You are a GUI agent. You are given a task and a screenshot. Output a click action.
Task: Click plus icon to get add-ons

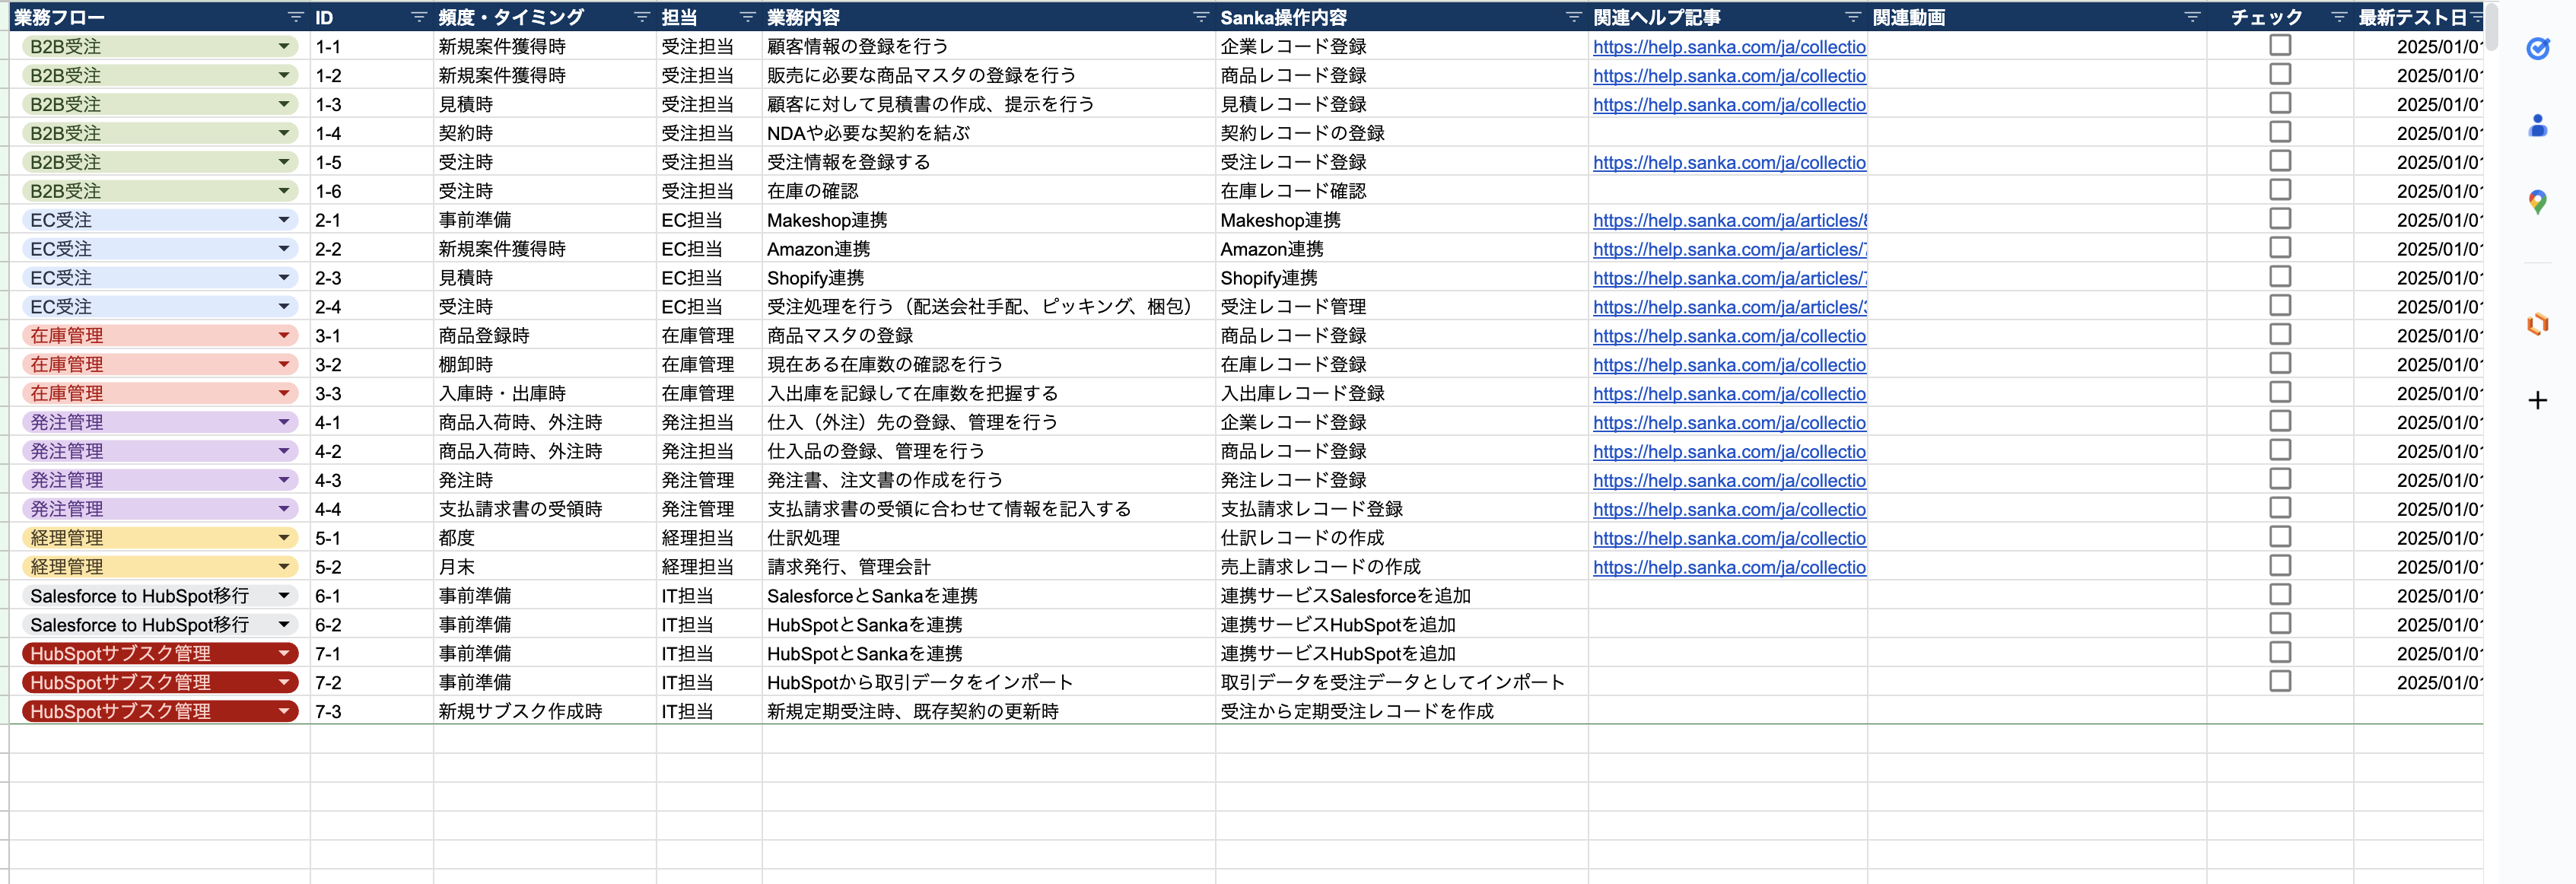tap(2537, 401)
